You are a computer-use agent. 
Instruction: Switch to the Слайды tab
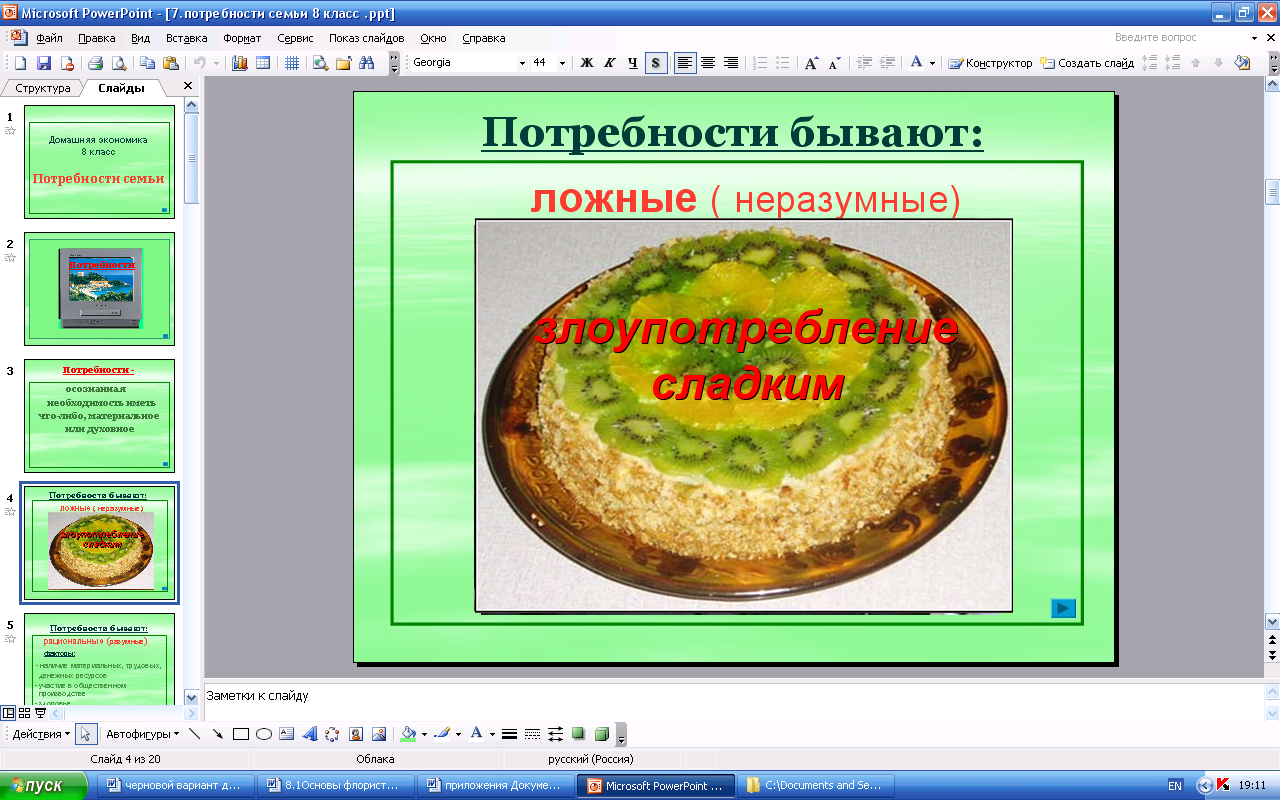[x=121, y=88]
